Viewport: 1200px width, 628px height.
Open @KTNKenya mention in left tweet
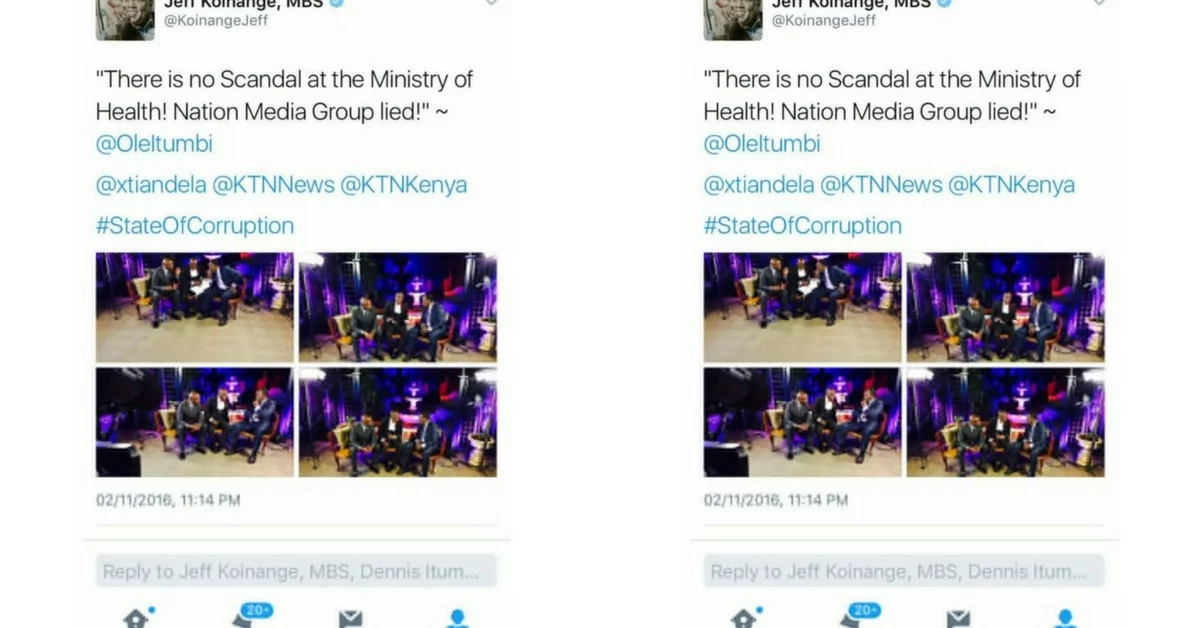pos(403,185)
